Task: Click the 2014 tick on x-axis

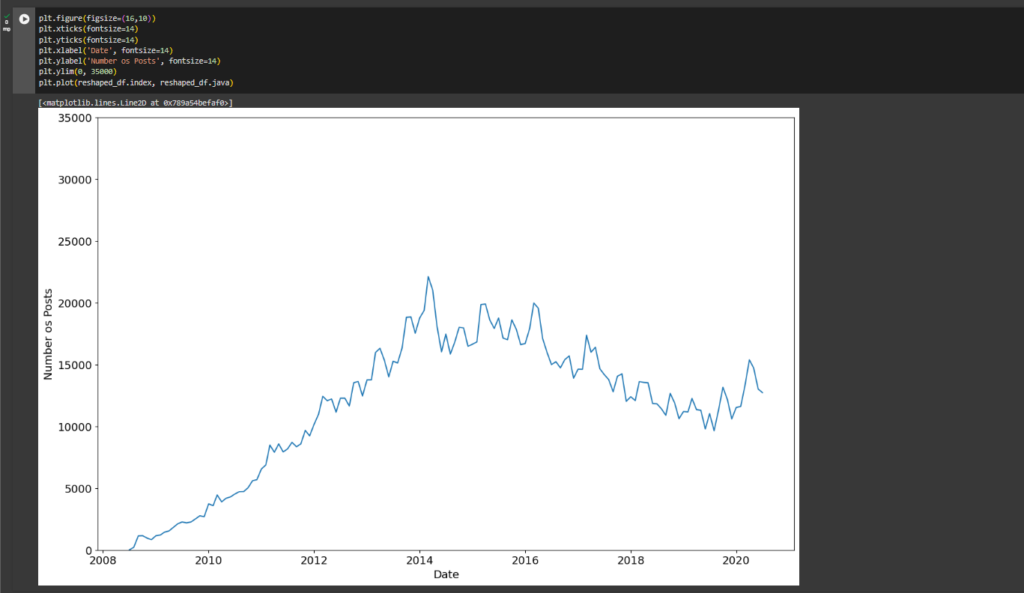Action: [420, 560]
